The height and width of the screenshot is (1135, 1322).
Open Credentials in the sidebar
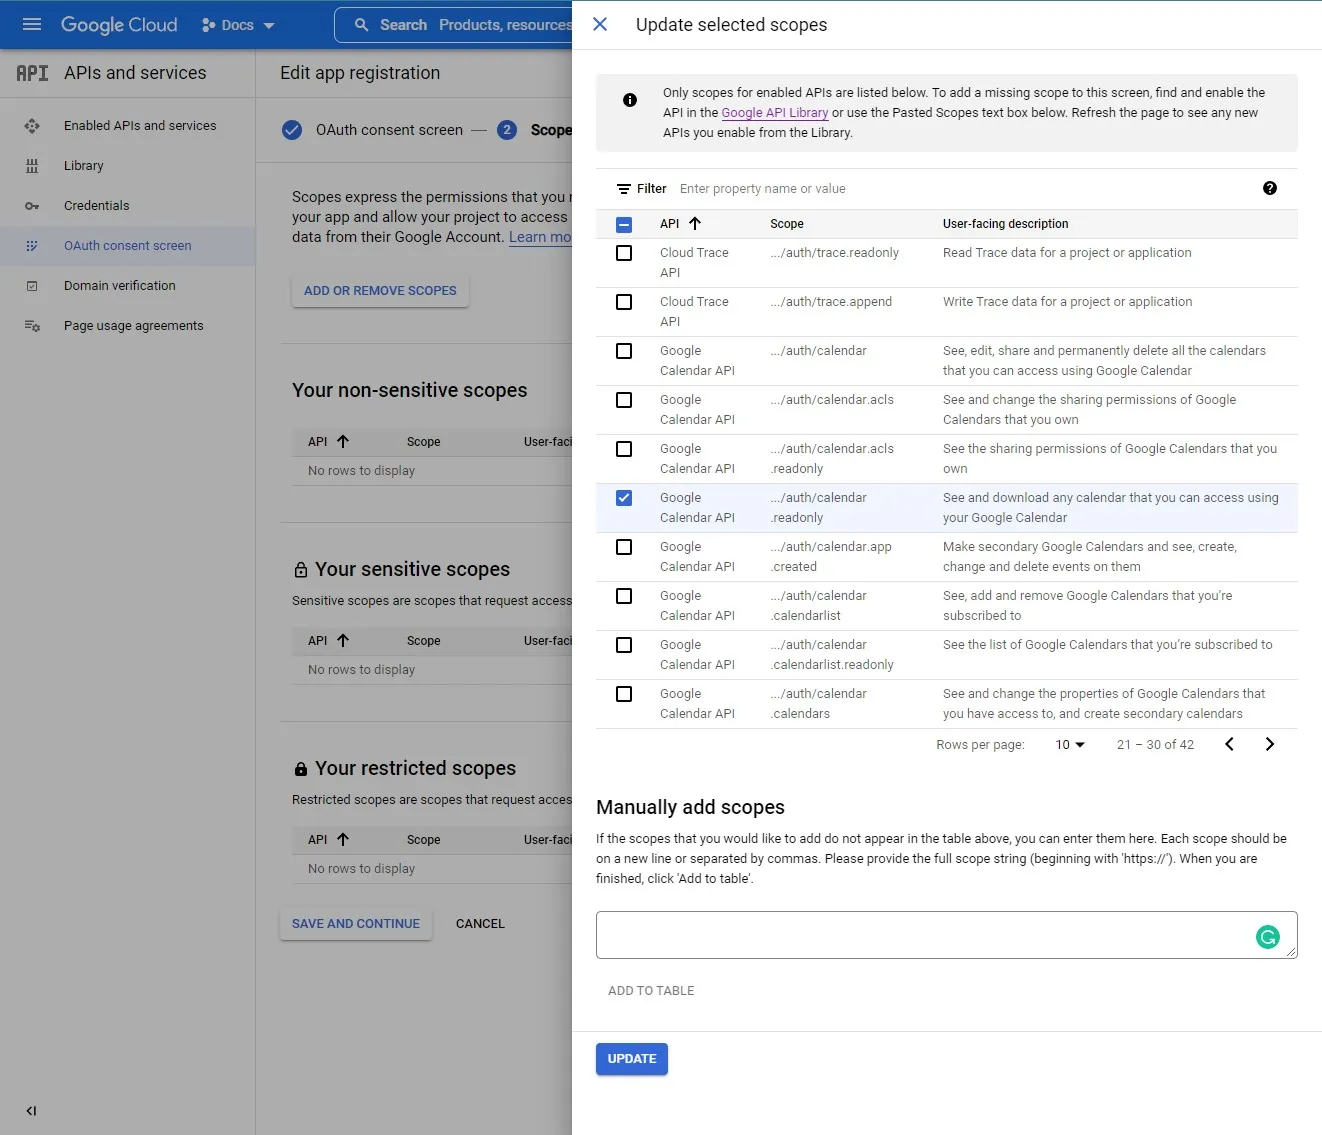(96, 206)
